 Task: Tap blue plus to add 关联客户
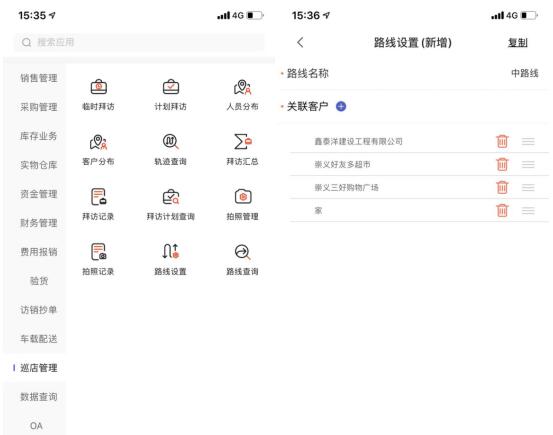(x=341, y=106)
